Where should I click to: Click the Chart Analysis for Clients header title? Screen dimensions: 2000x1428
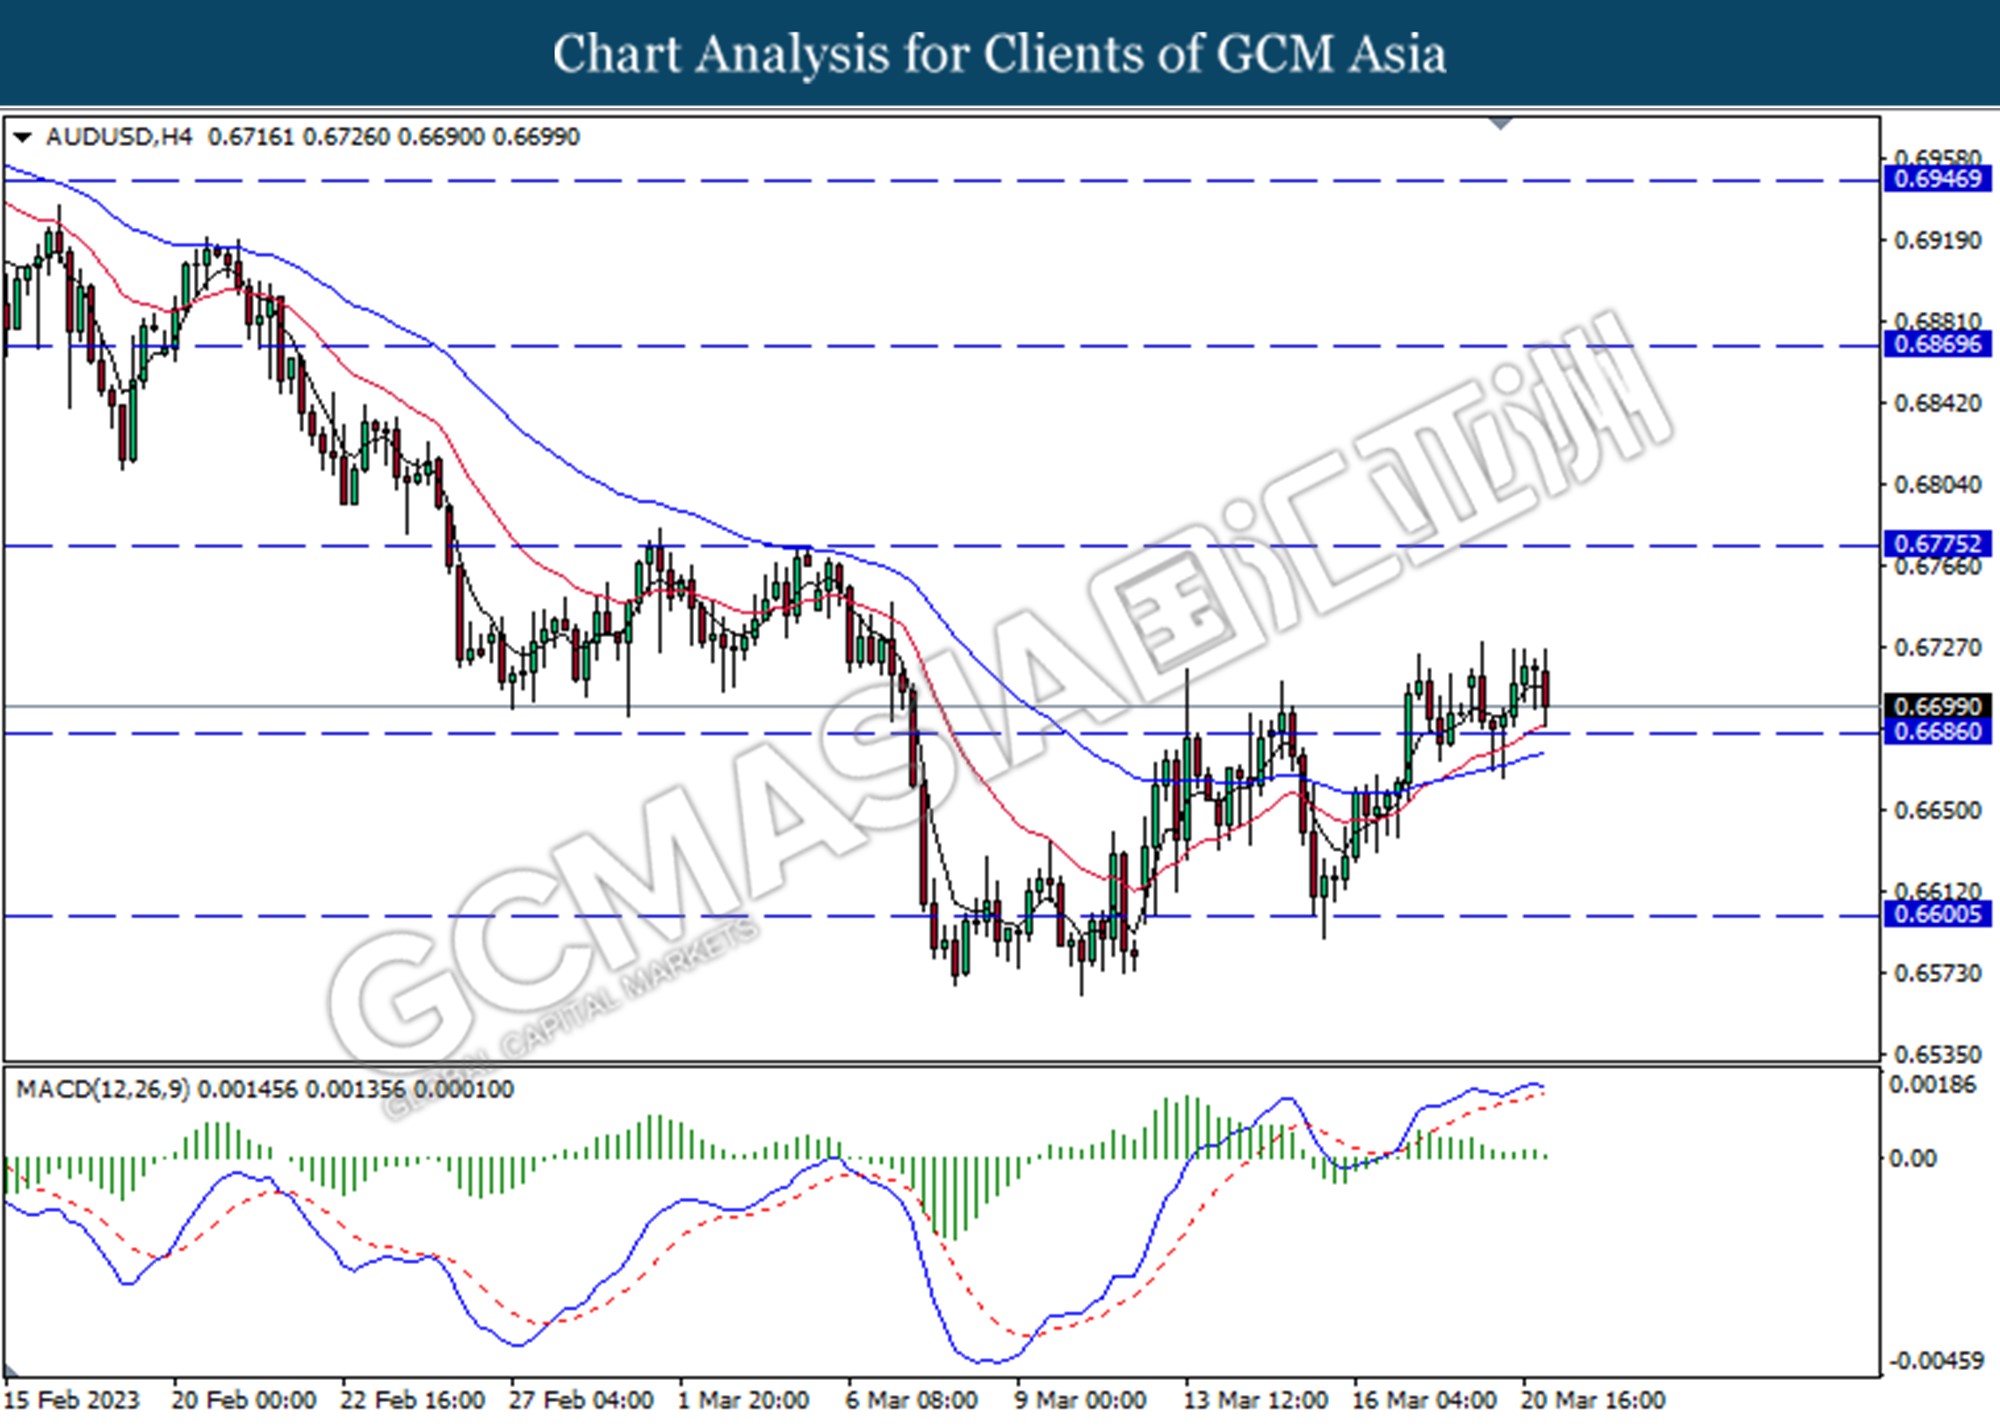coord(1000,54)
